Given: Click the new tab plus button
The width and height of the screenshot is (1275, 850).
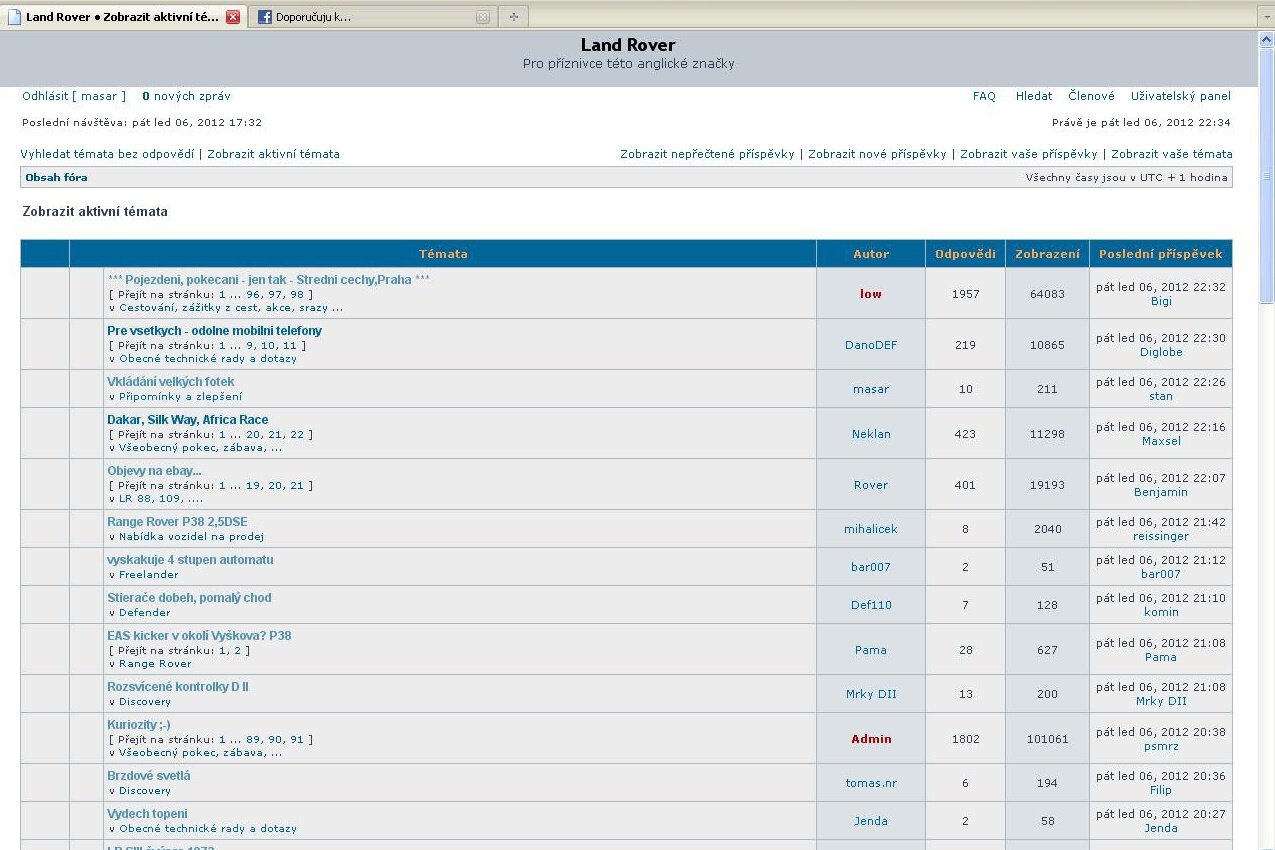Looking at the screenshot, I should (x=513, y=17).
